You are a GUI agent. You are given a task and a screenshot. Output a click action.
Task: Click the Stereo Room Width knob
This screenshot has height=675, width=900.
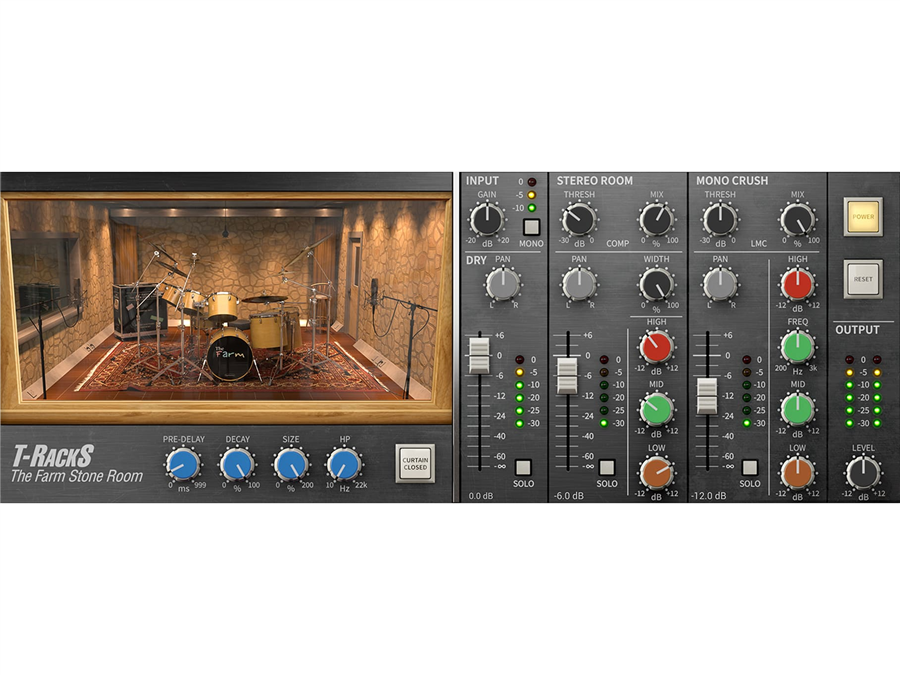(657, 284)
